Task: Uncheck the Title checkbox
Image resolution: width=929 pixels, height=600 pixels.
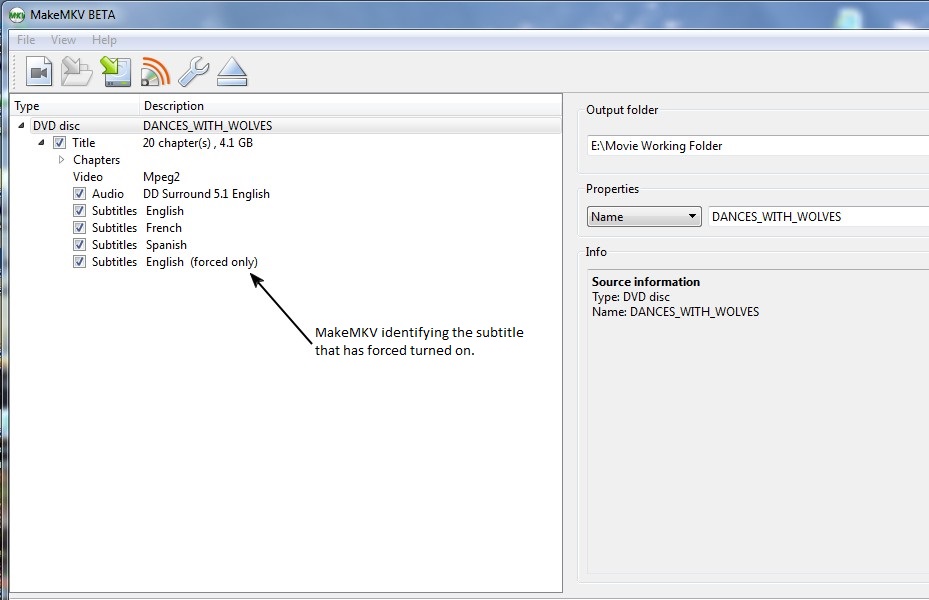Action: 59,143
